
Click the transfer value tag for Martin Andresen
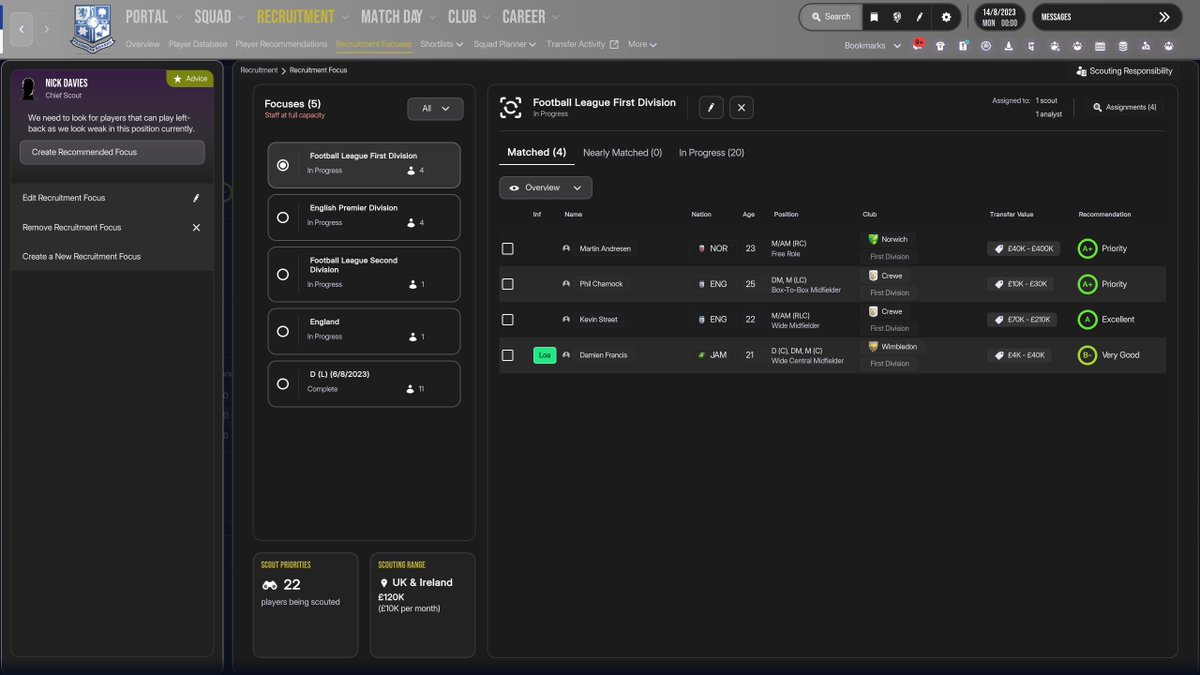1023,248
